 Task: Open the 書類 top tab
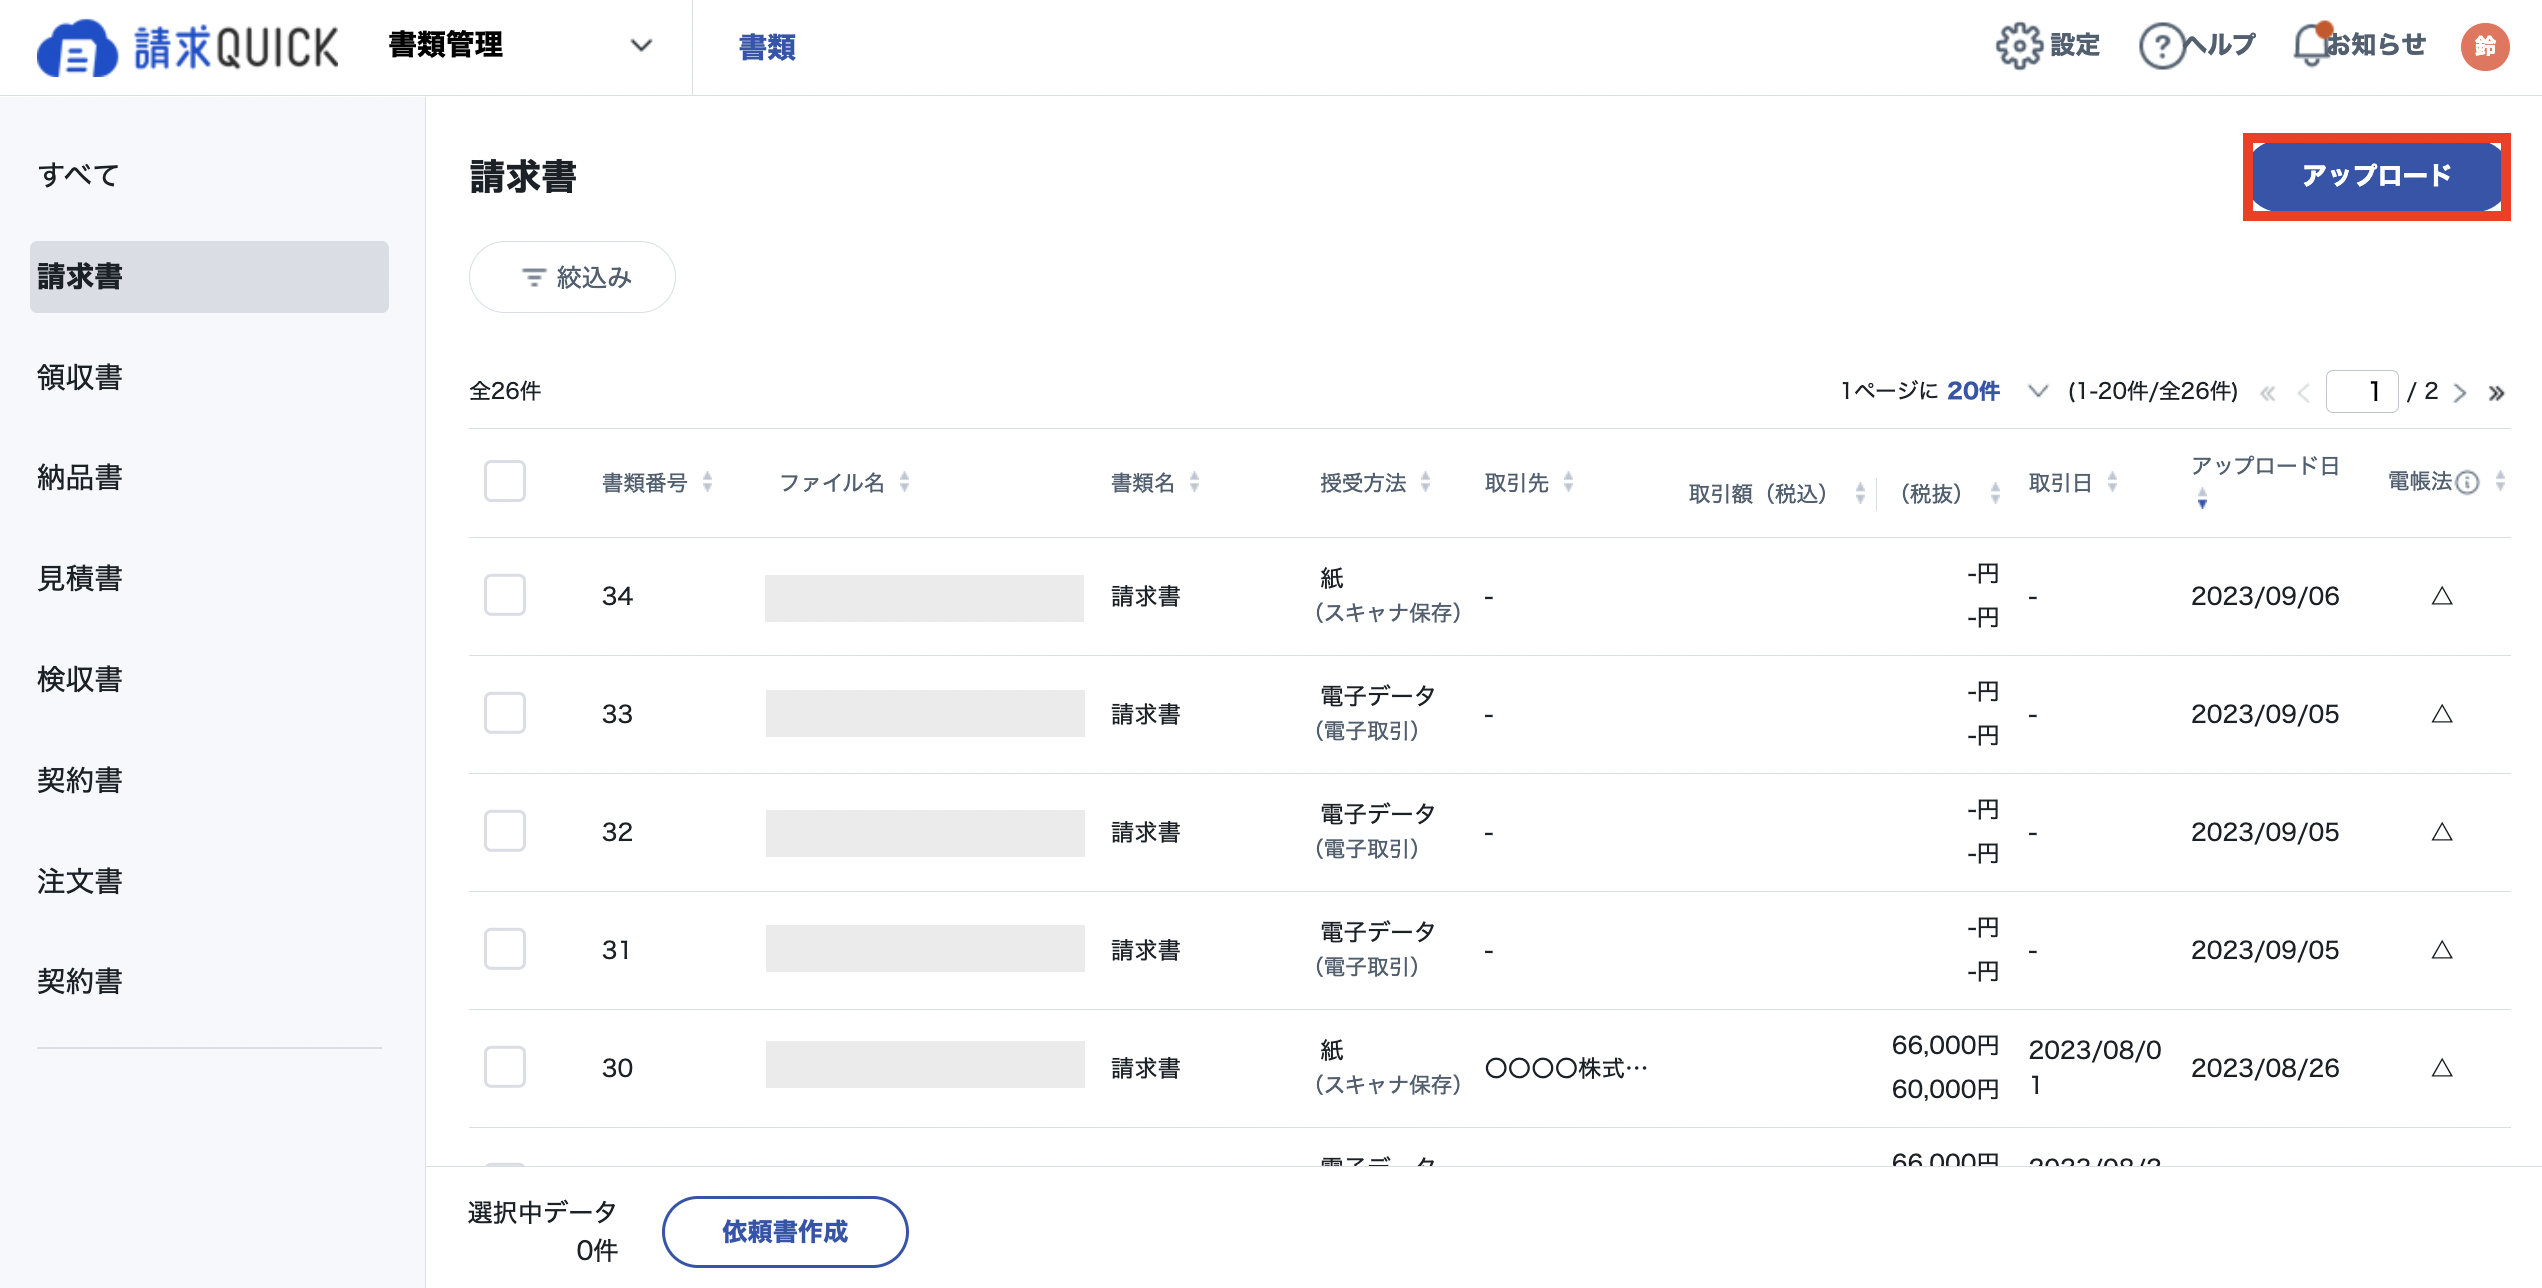[x=767, y=47]
